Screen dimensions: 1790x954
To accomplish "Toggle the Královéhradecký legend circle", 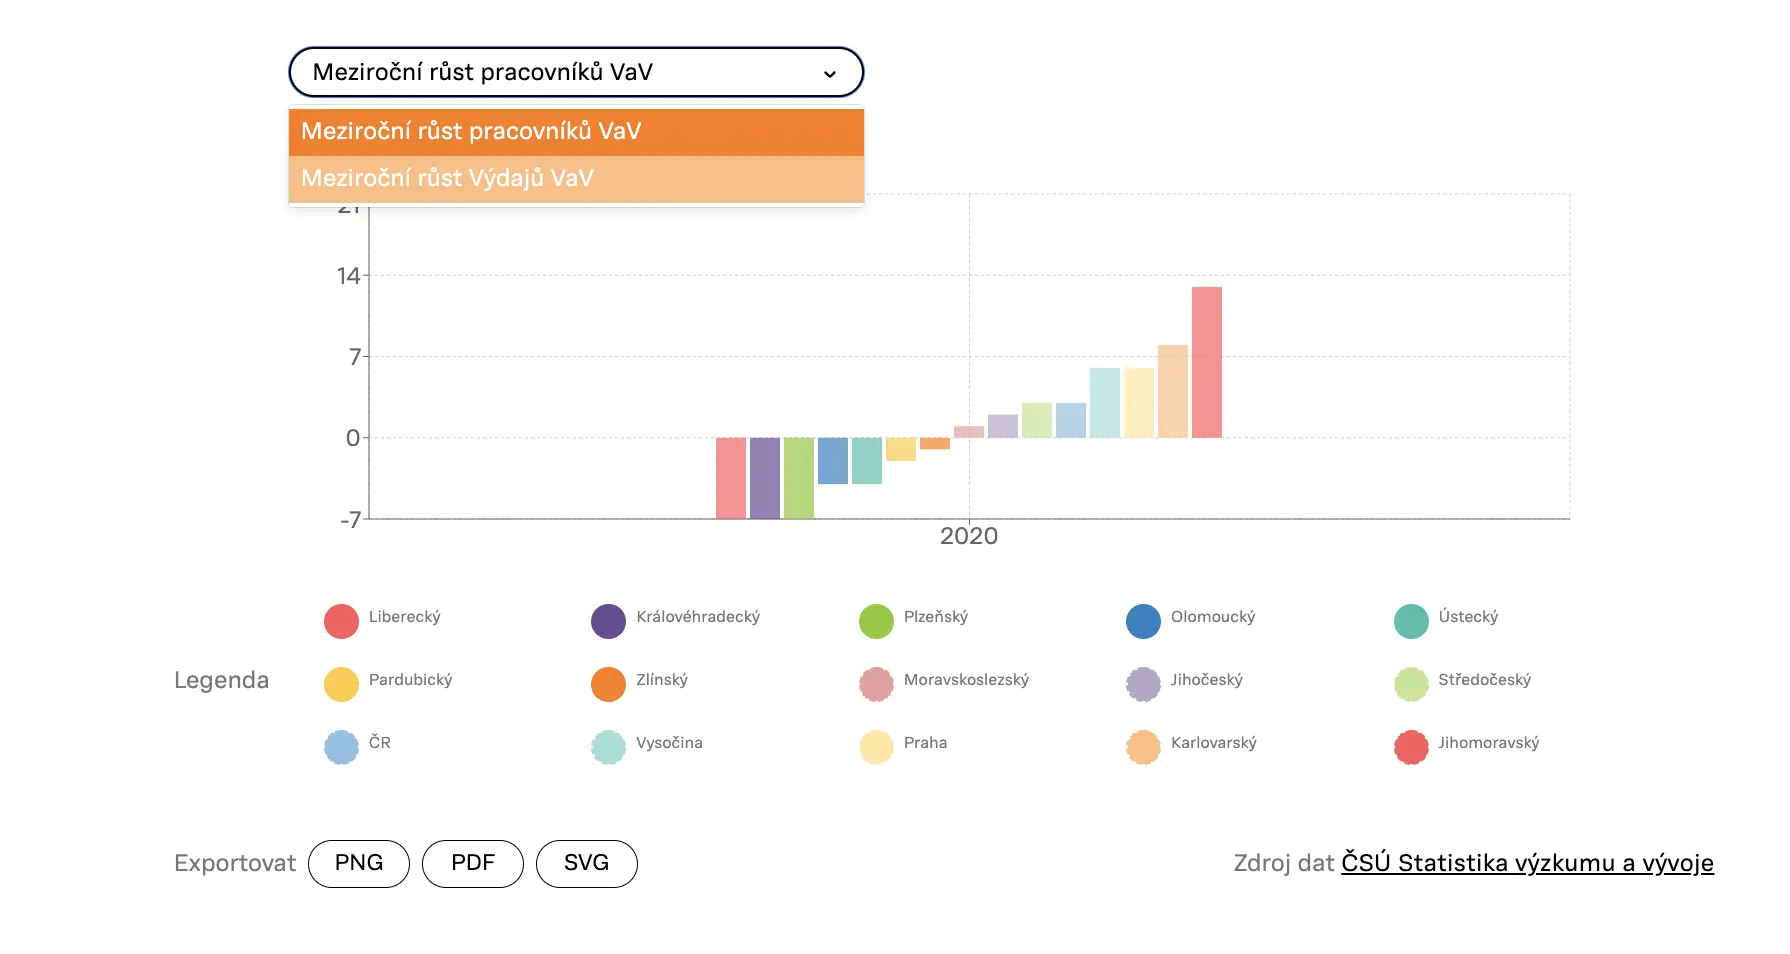I will tap(608, 621).
